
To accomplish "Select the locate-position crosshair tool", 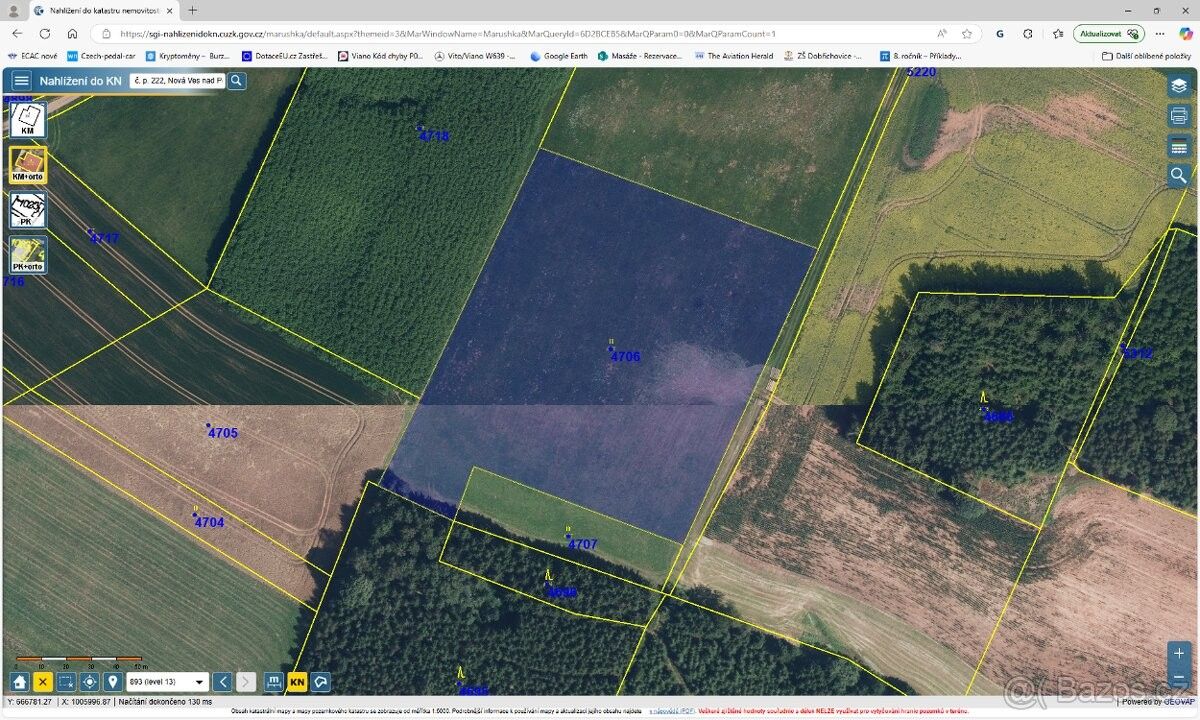I will pyautogui.click(x=90, y=682).
